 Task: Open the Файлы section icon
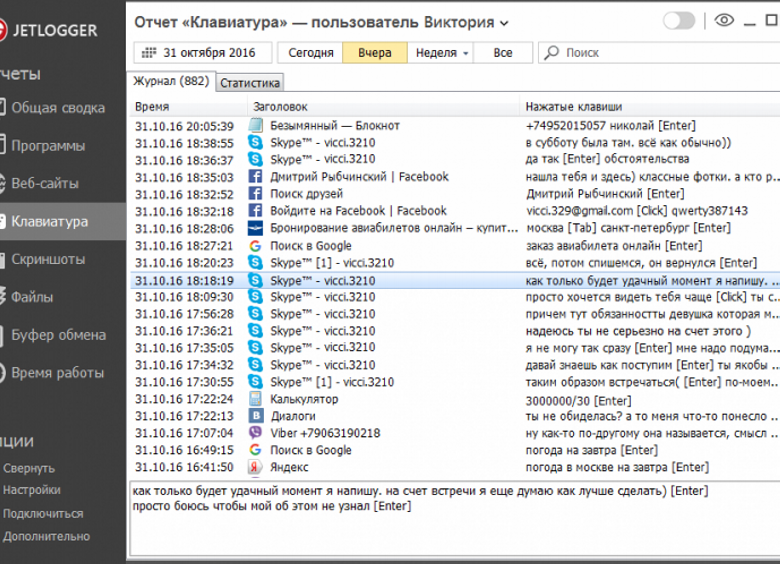2,297
